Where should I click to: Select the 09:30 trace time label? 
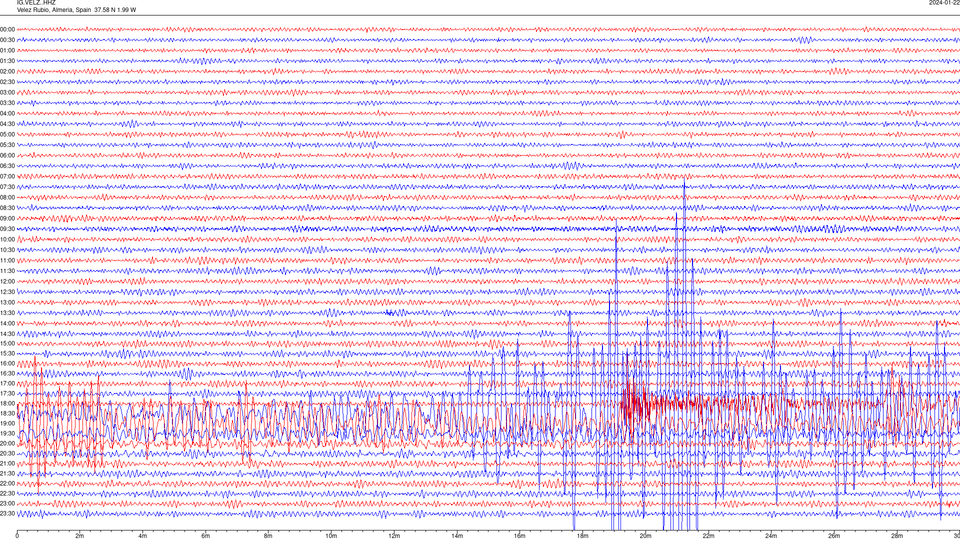tap(7, 229)
